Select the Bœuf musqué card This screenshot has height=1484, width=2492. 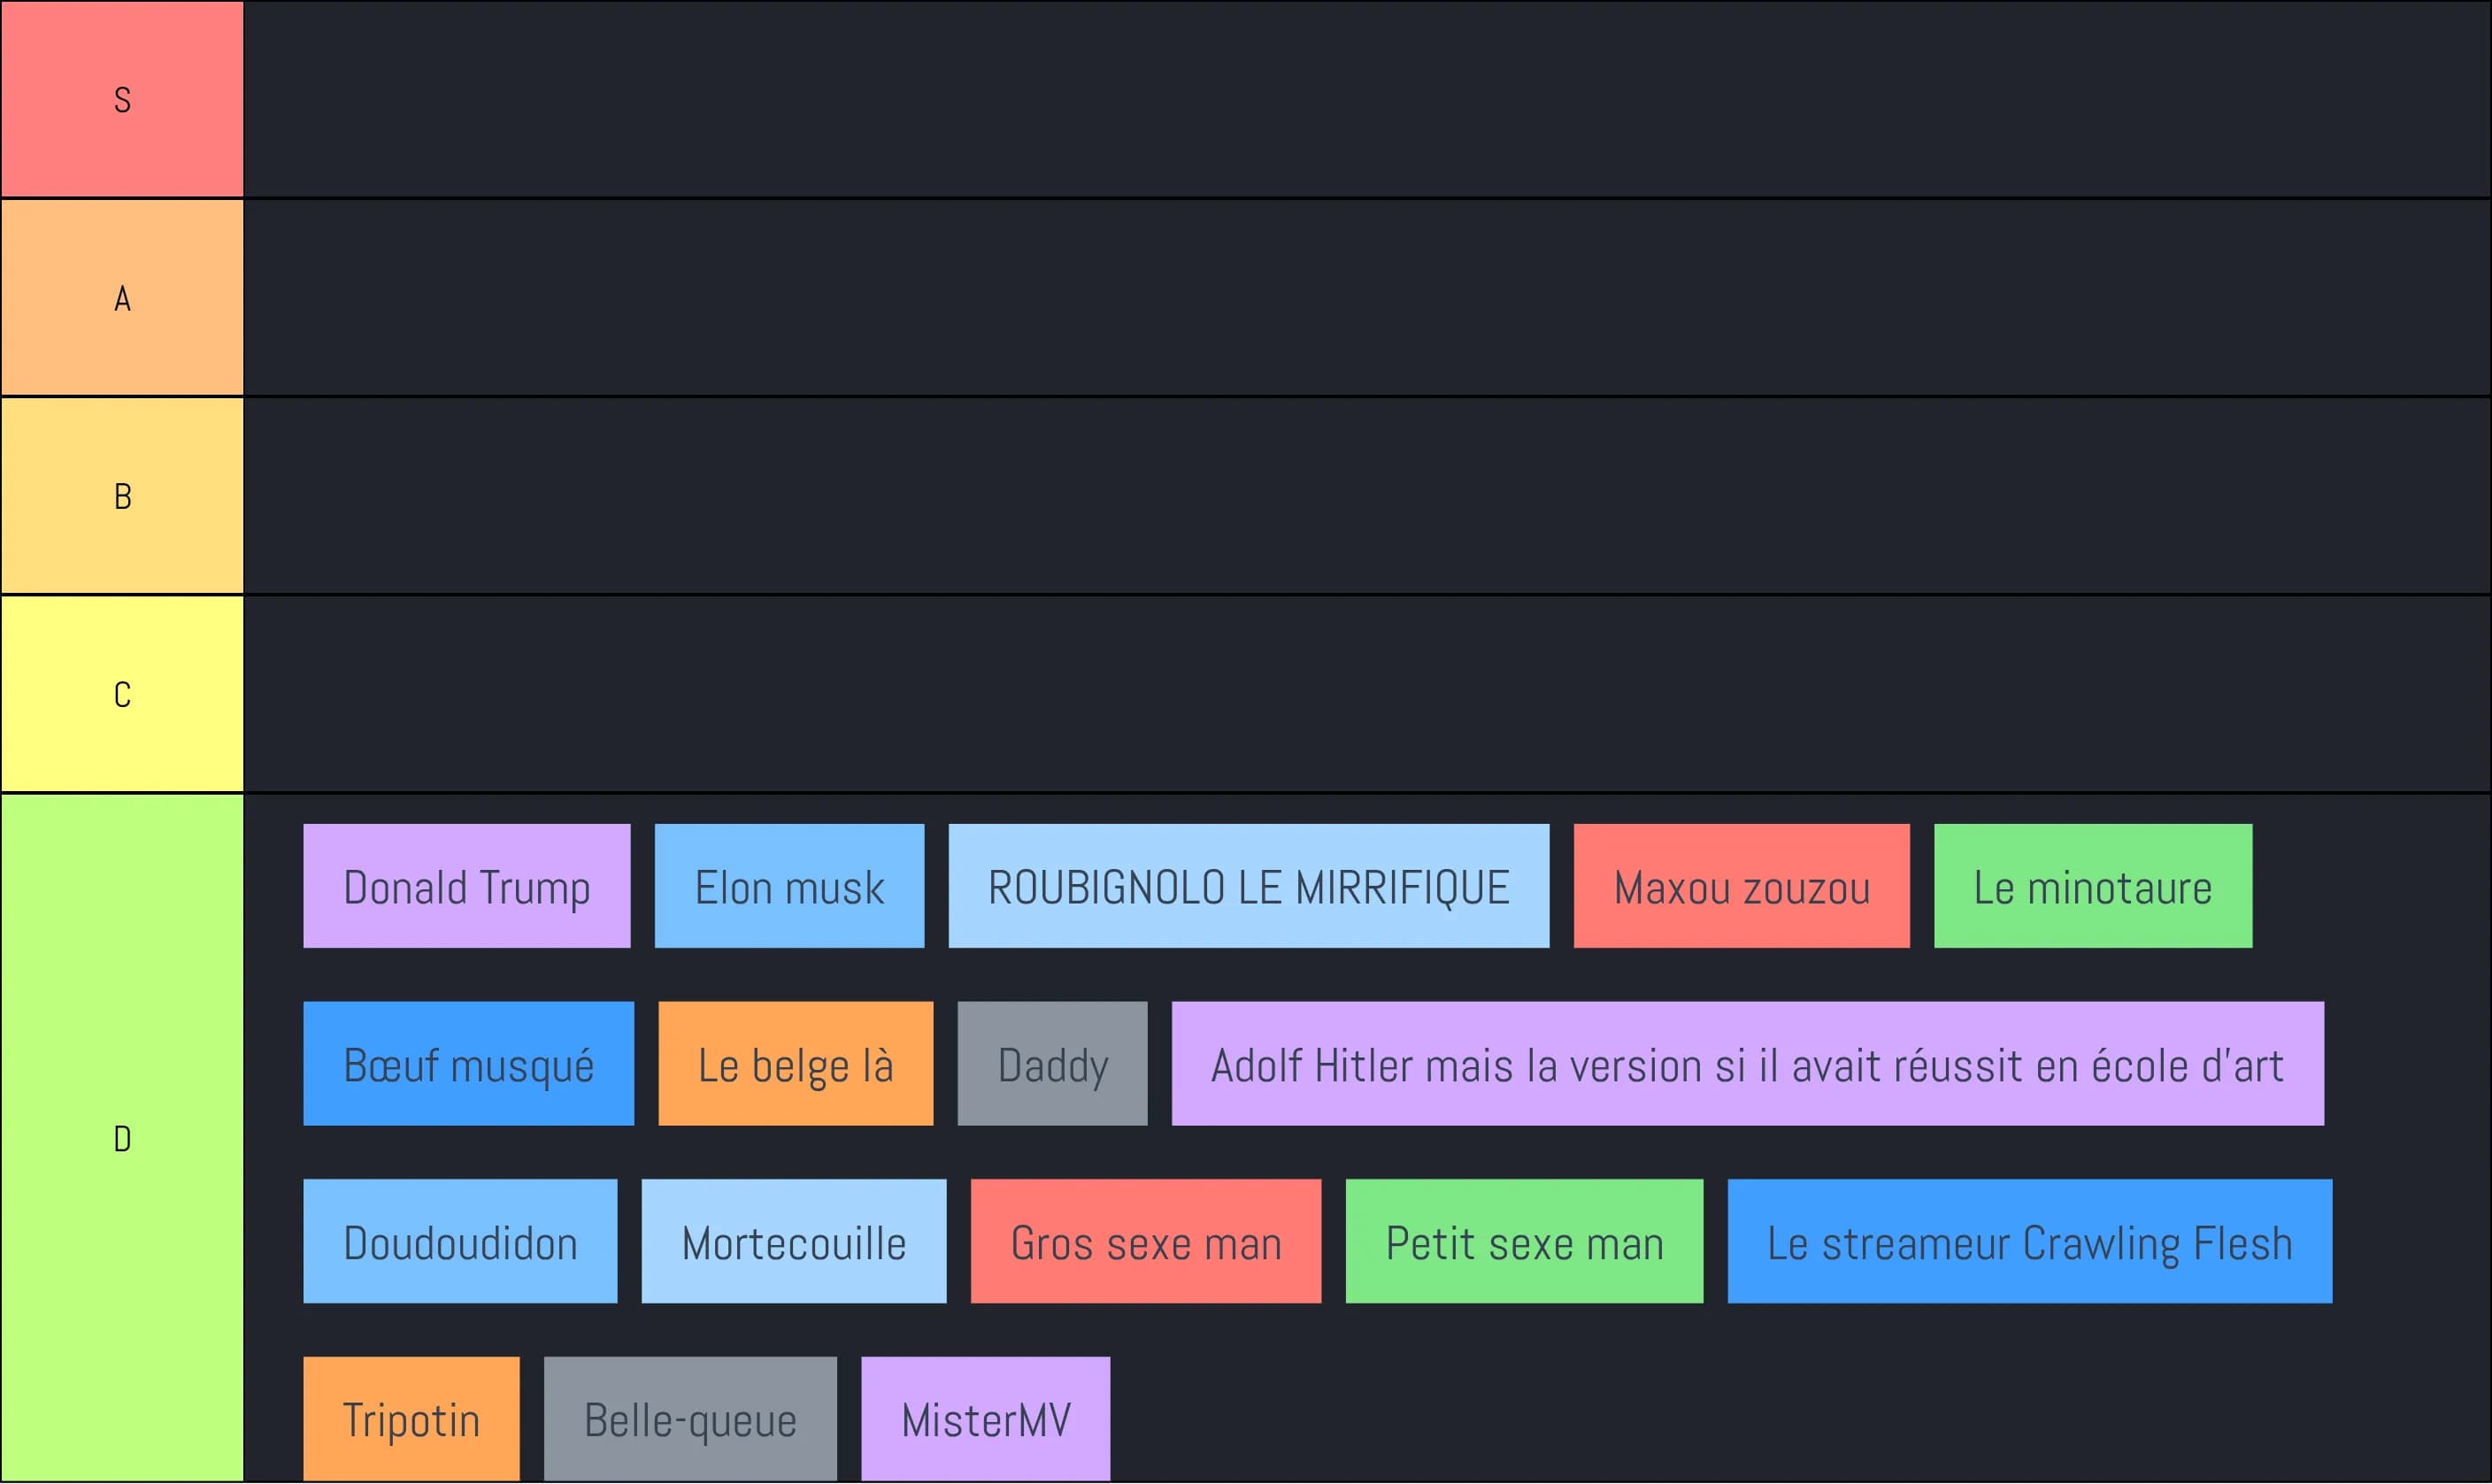[x=468, y=1064]
